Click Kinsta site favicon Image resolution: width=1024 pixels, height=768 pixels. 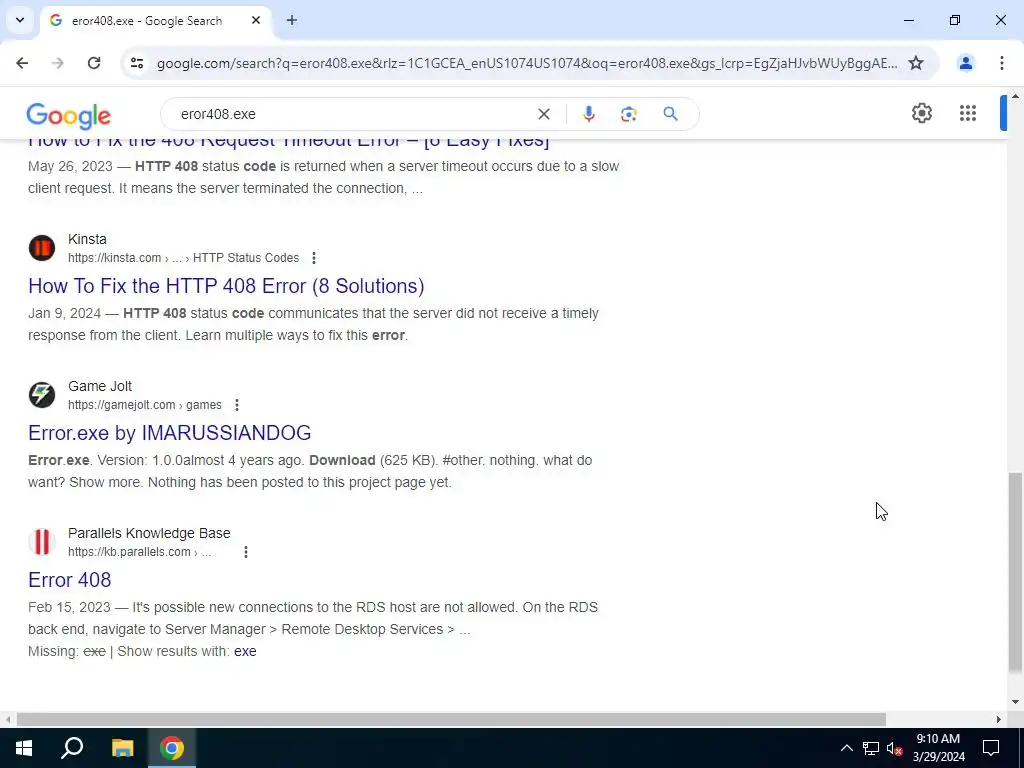tap(42, 248)
